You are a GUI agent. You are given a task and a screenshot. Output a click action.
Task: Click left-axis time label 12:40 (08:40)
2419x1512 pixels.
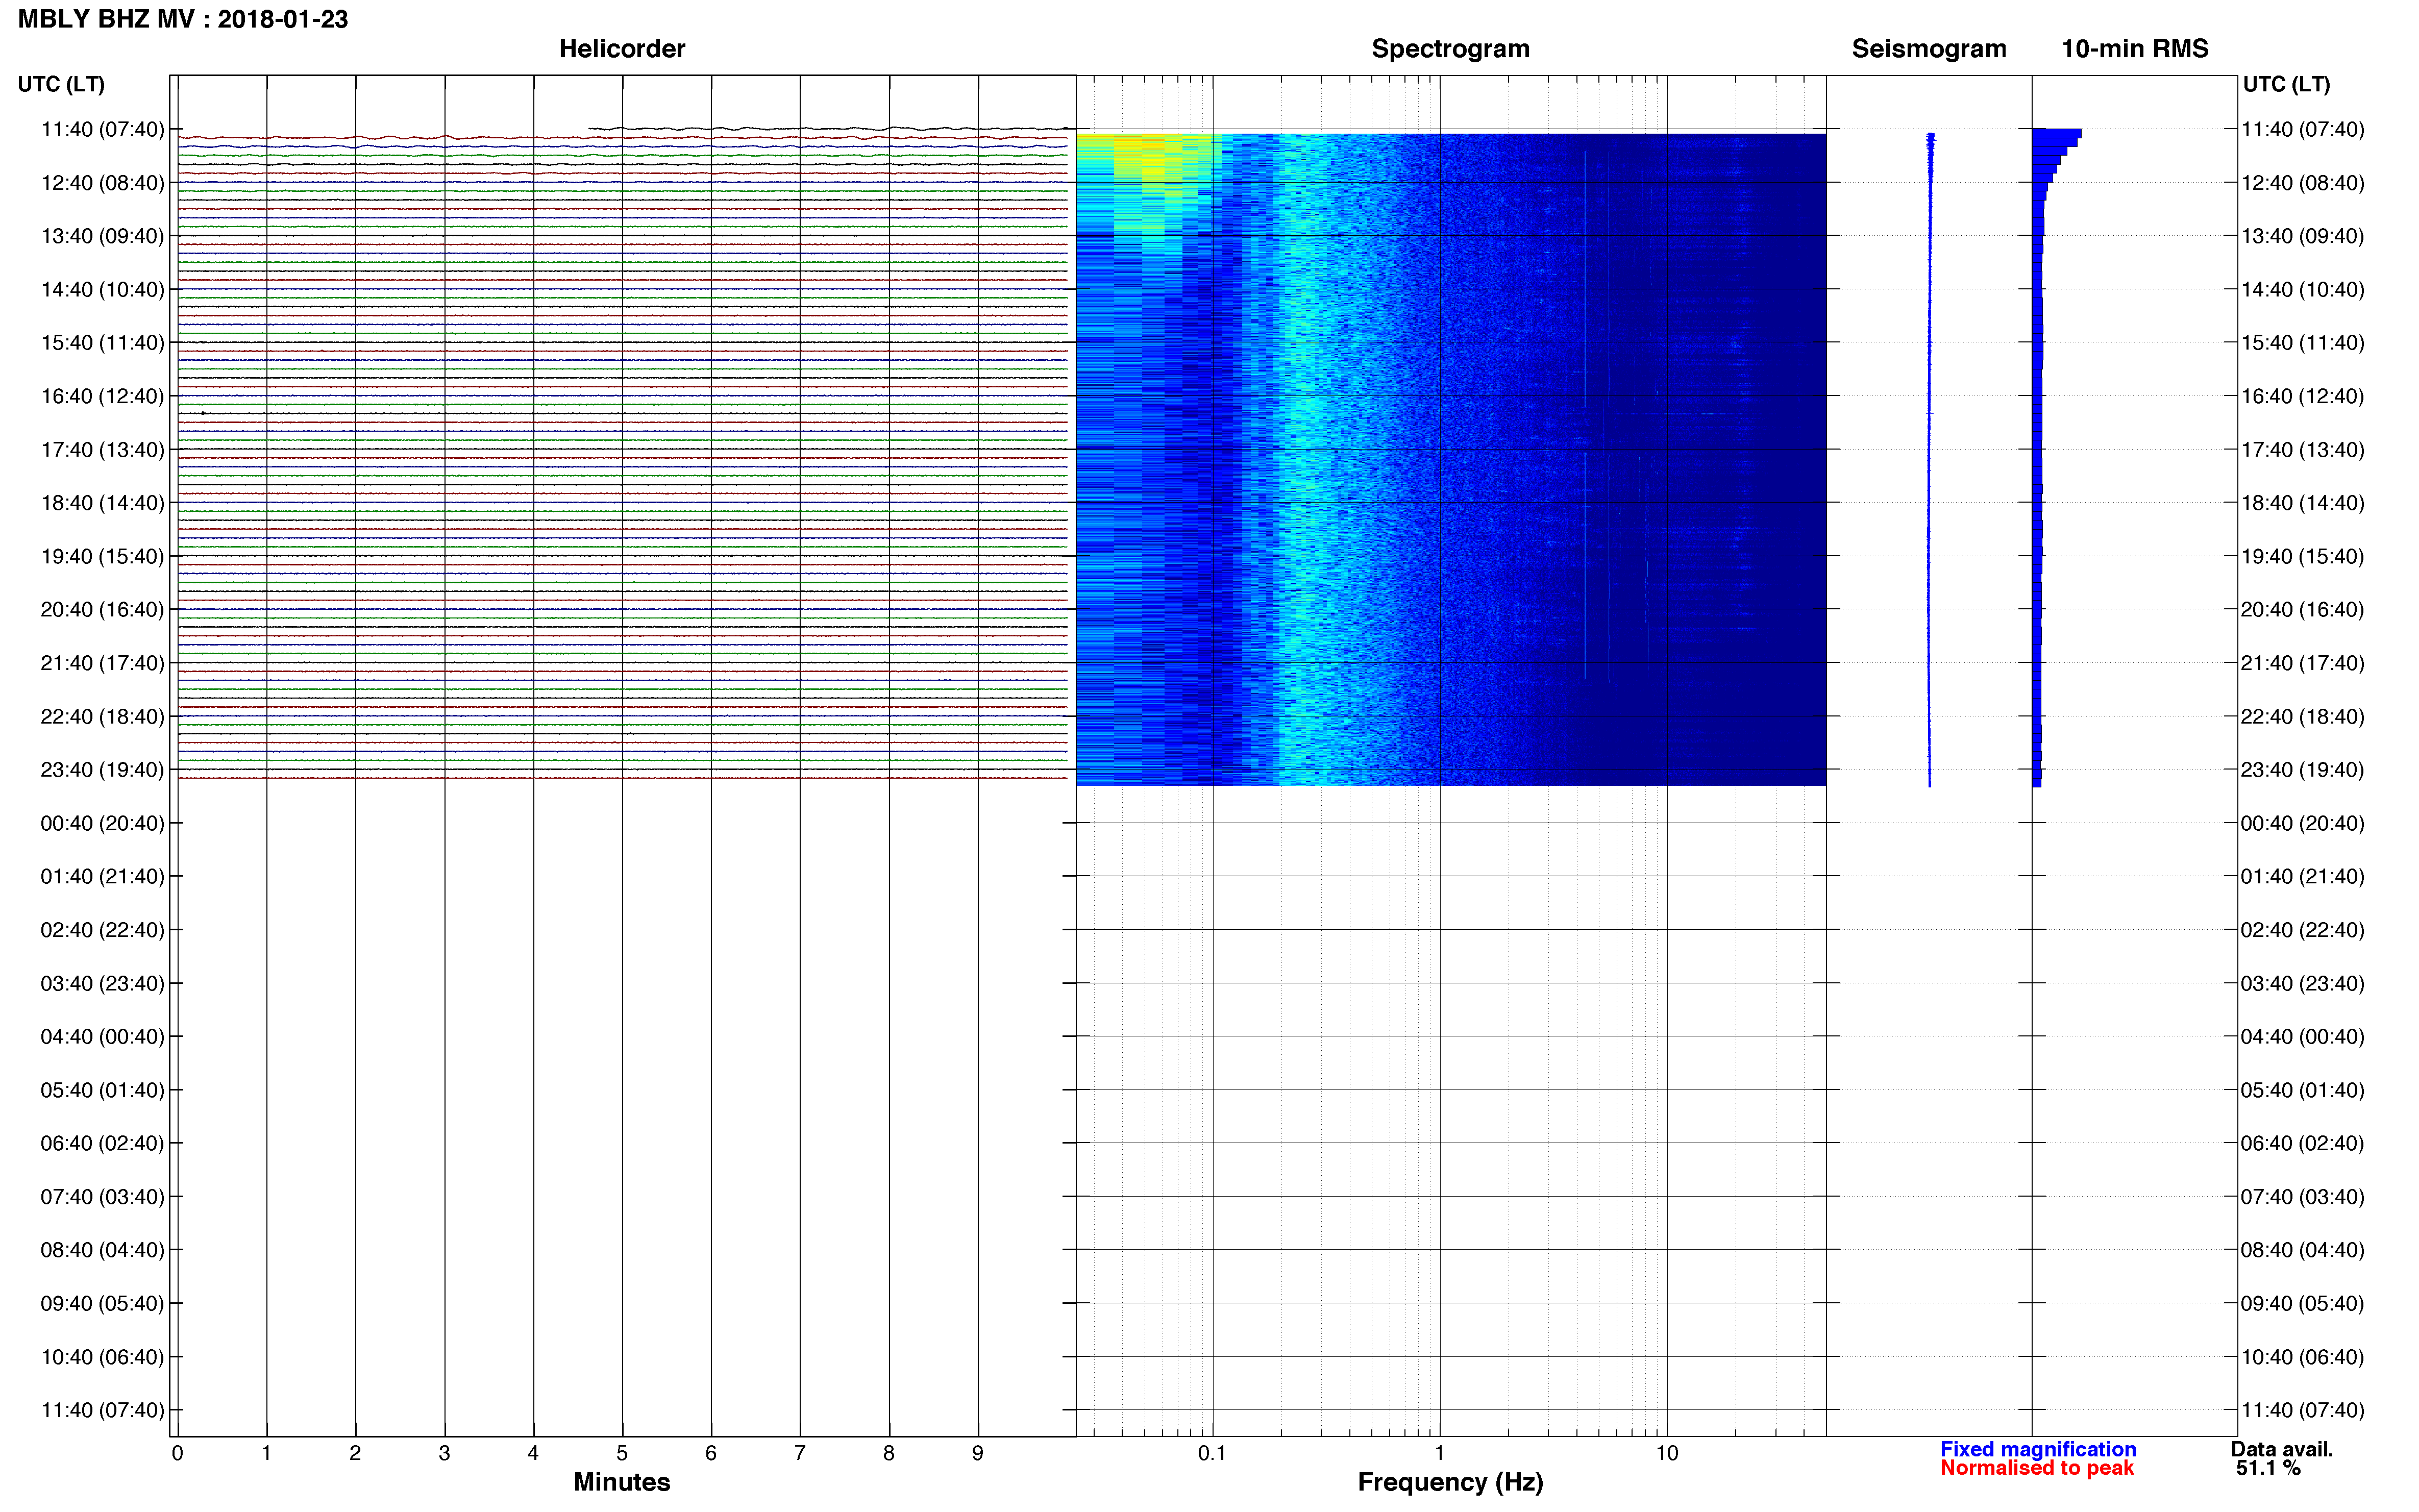[x=102, y=183]
